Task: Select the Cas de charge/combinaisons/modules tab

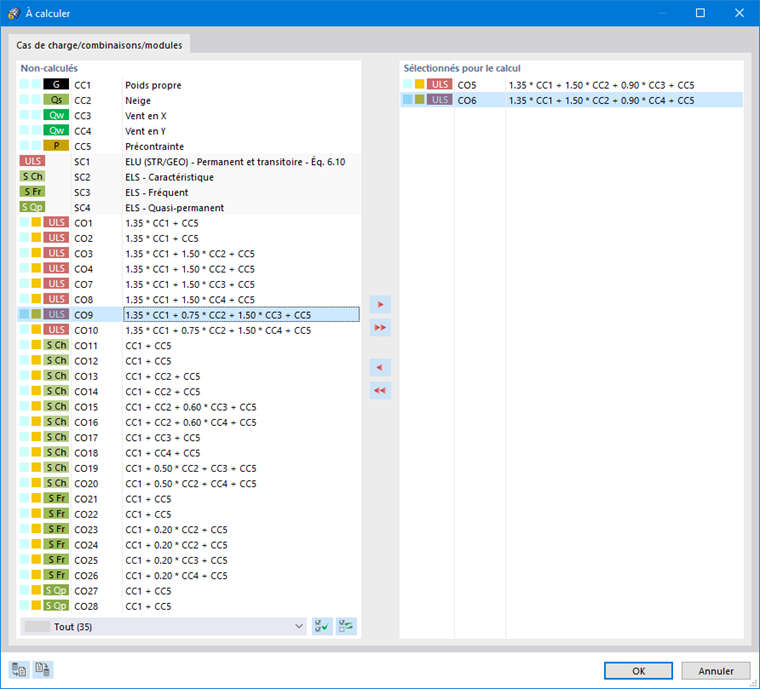Action: (x=99, y=45)
